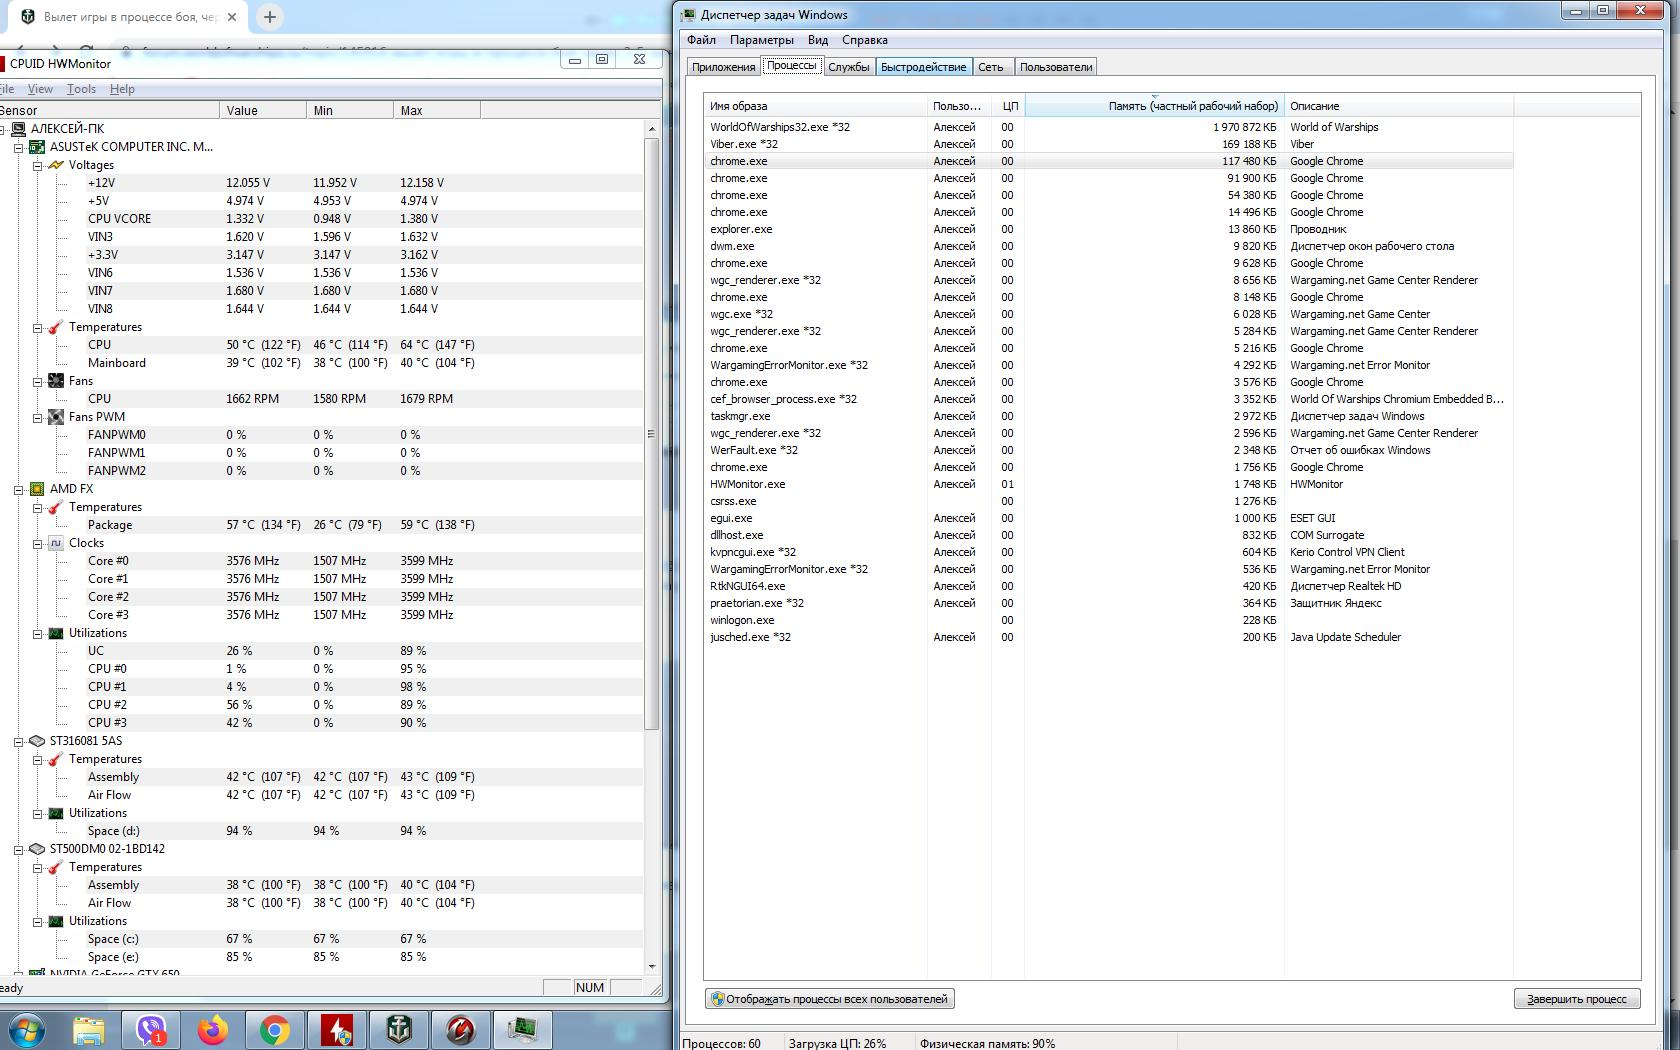Open the Windows Start menu orb

[x=25, y=1029]
